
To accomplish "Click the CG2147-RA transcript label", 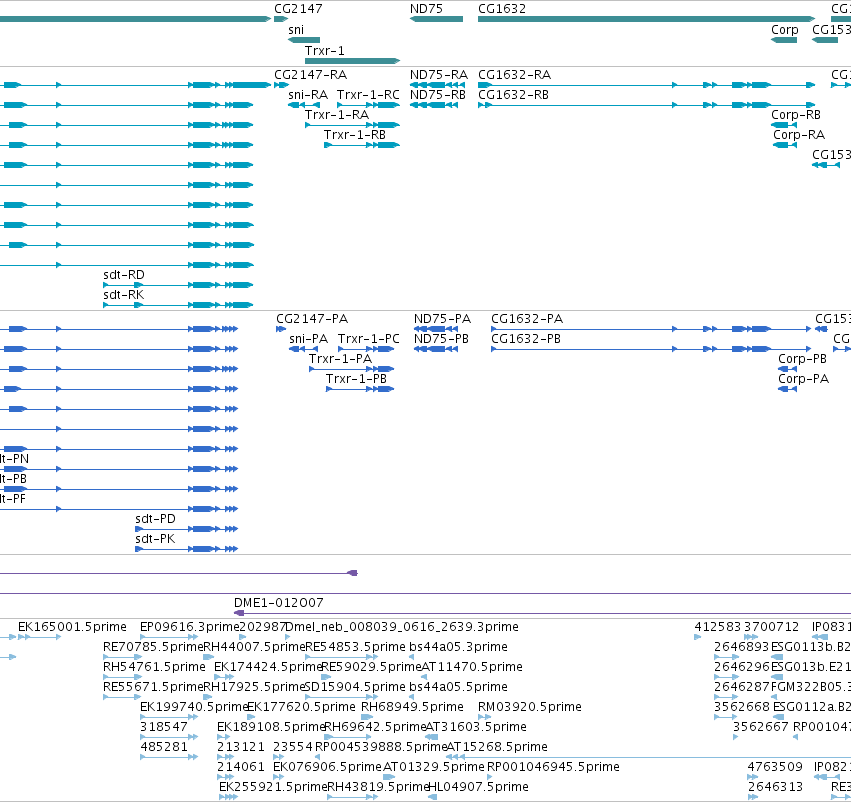I will click(x=310, y=74).
